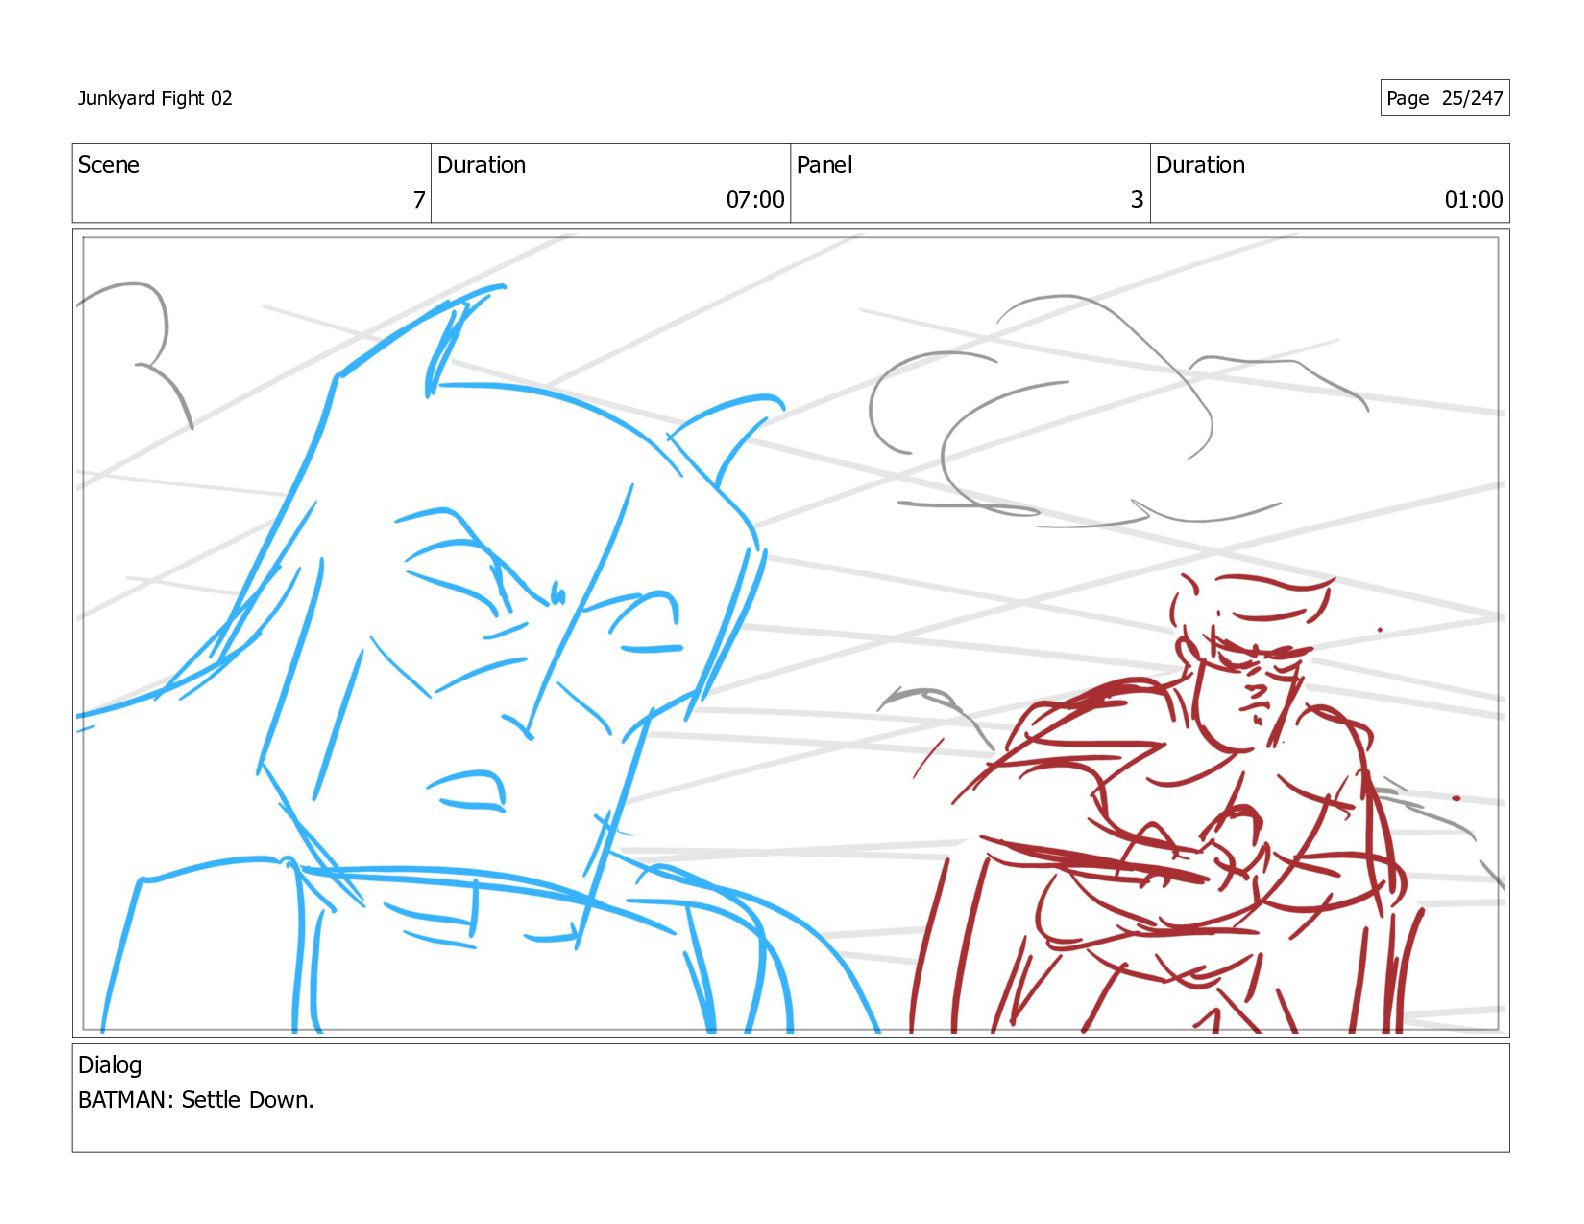This screenshot has height=1224, width=1584.
Task: Click the 'Junkyard Fight 02' title text
Action: [155, 98]
